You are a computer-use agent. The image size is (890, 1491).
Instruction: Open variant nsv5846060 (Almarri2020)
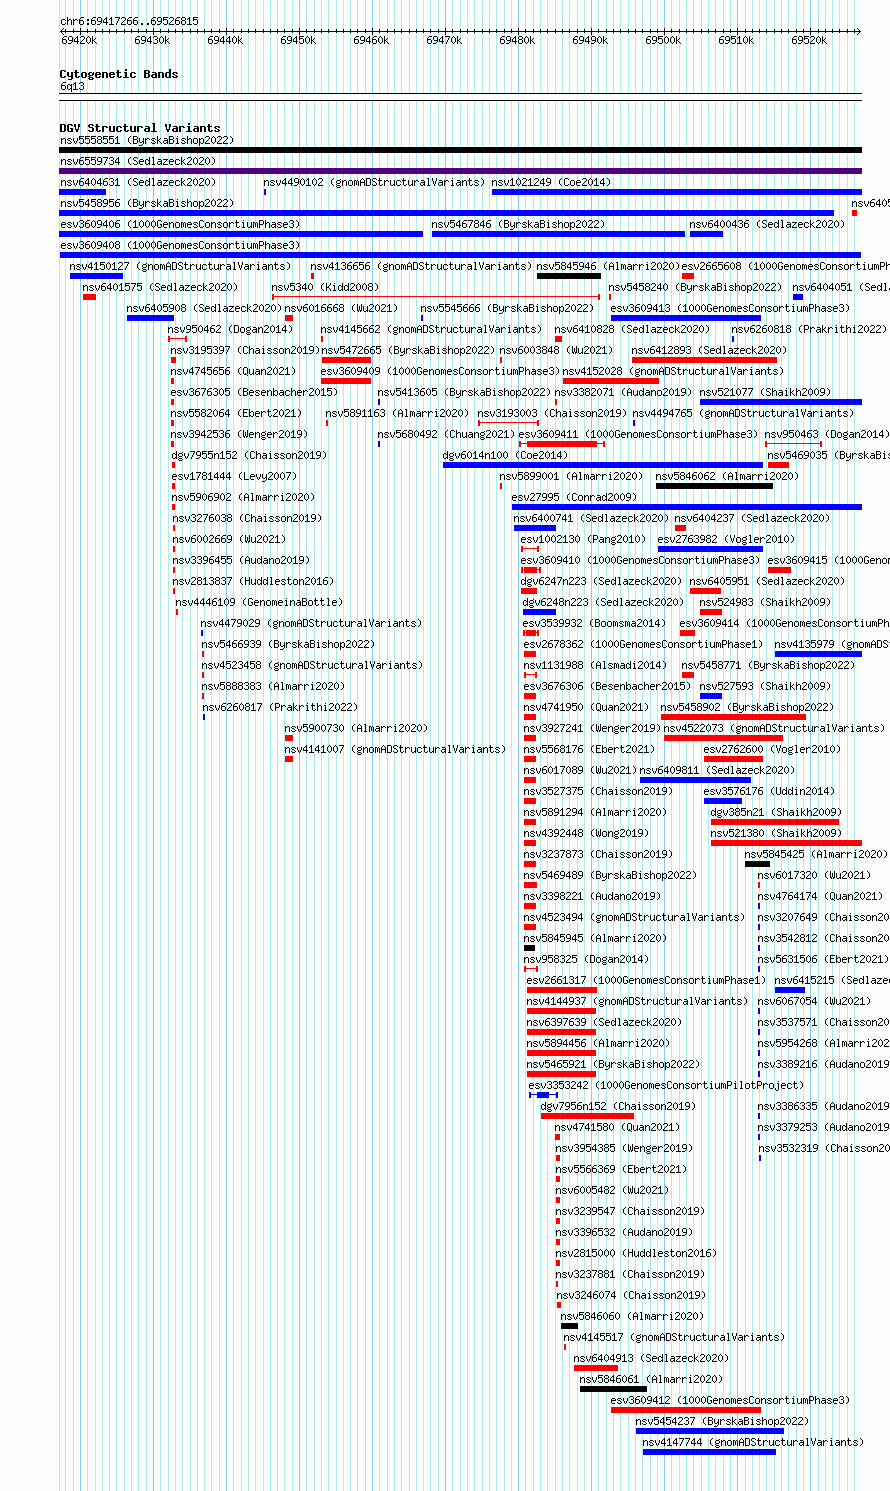point(632,1317)
